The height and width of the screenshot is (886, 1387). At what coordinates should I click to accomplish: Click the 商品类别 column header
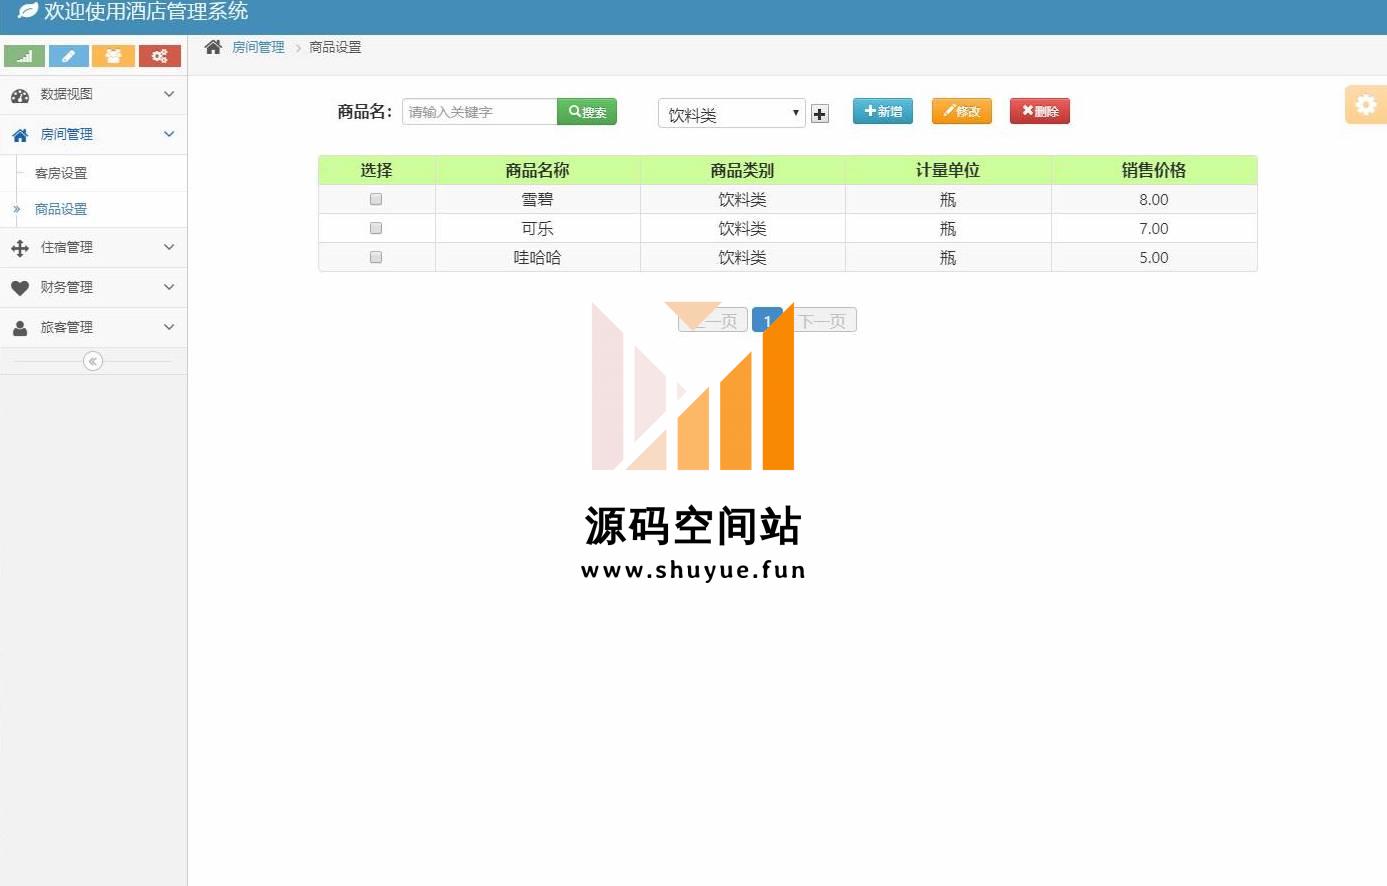pos(743,170)
